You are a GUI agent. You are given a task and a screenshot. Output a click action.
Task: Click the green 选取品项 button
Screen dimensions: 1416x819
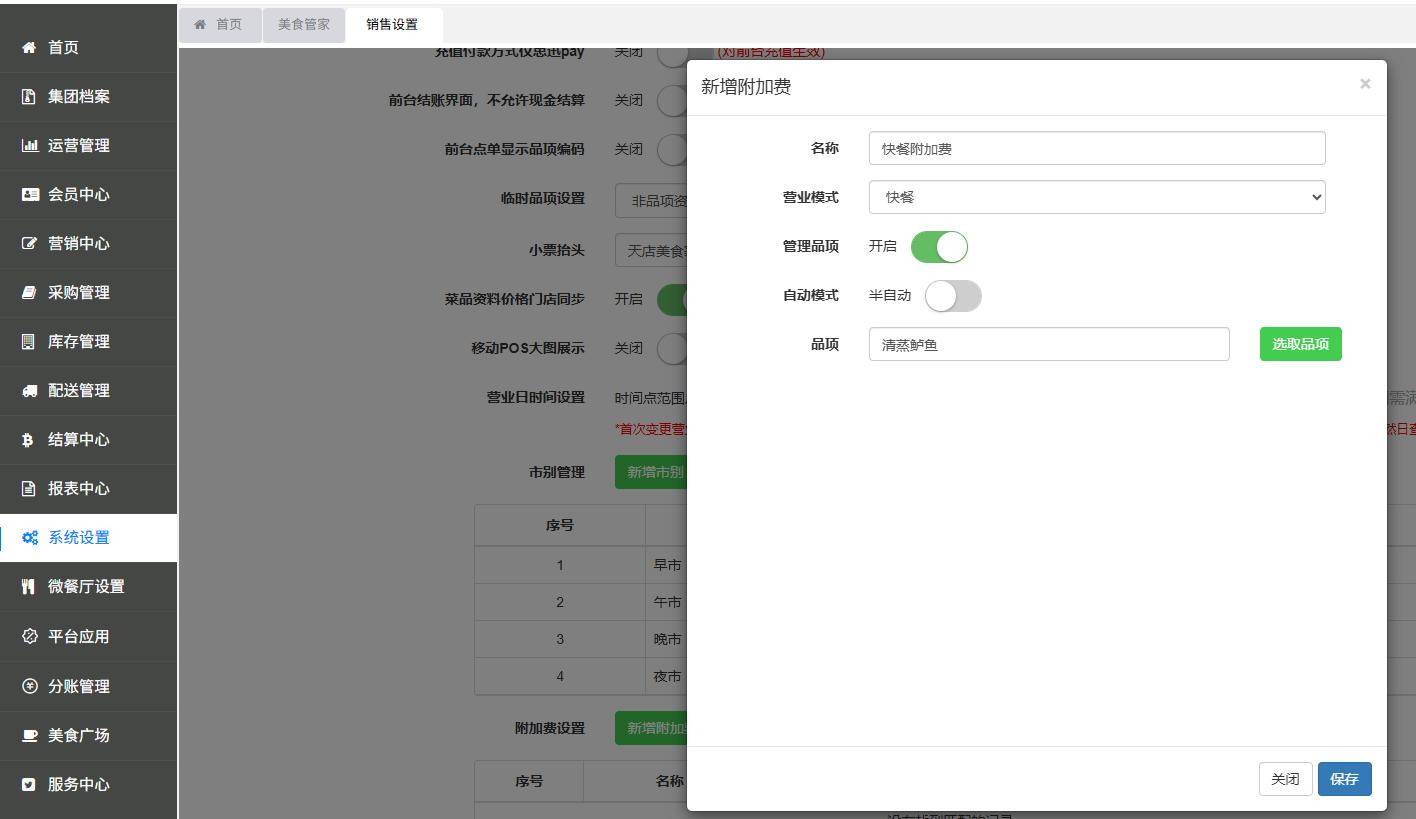(1300, 344)
